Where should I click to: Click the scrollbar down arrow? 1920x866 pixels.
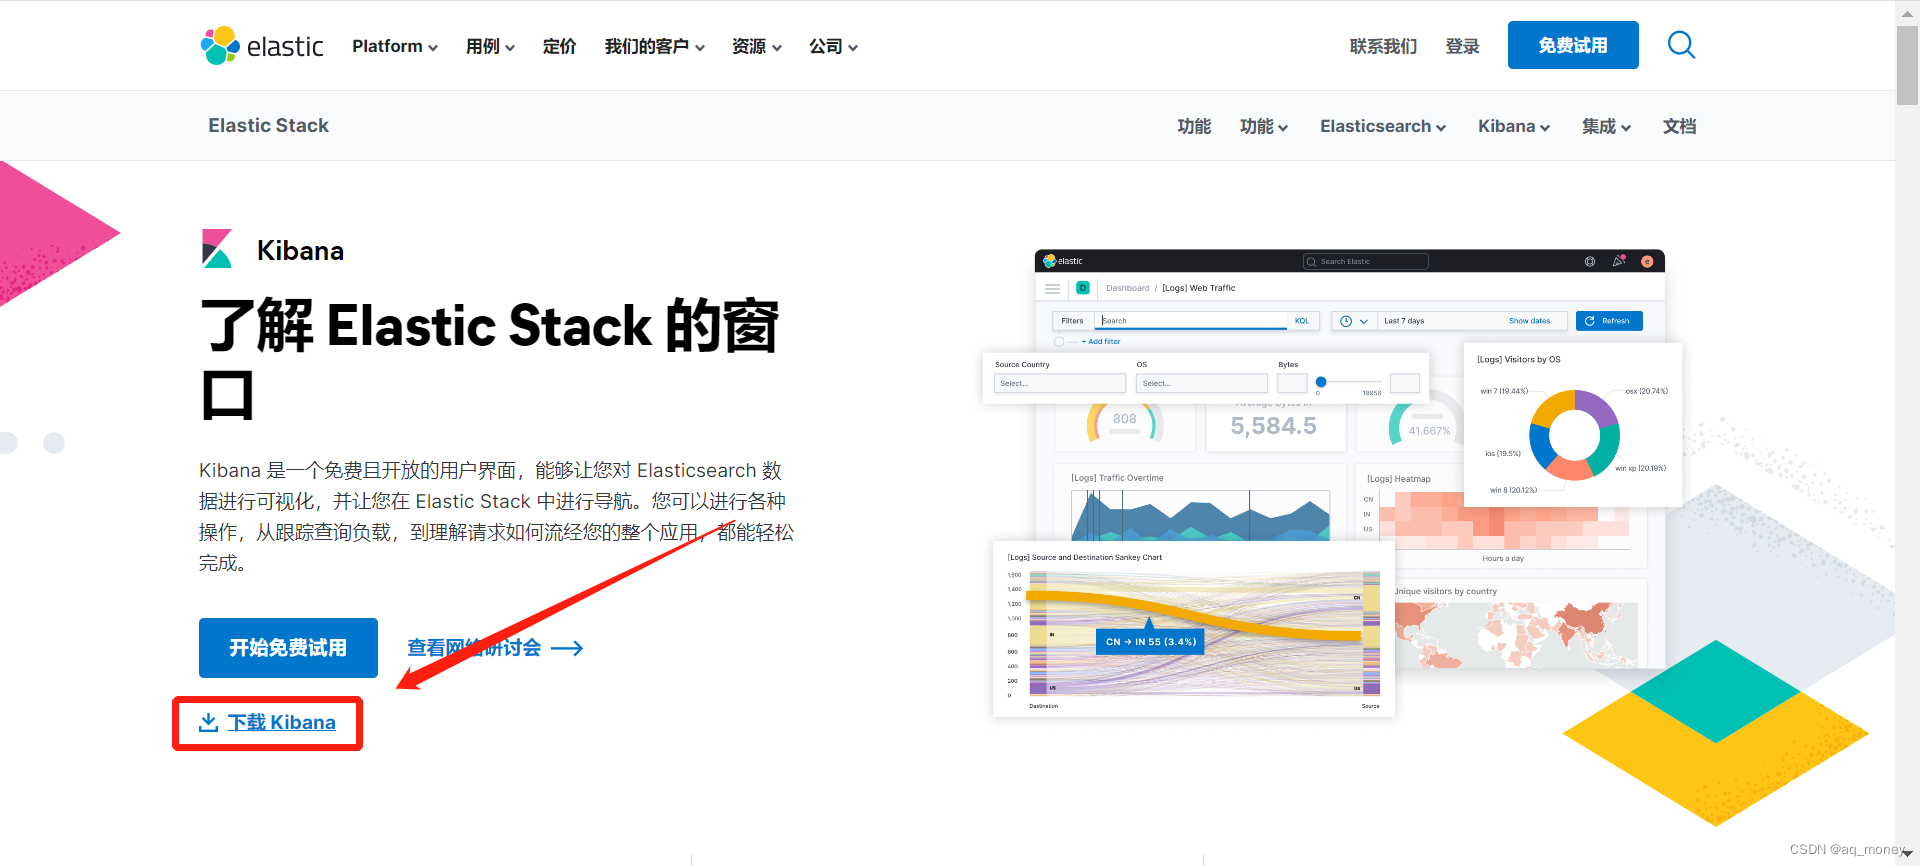pos(1907,854)
